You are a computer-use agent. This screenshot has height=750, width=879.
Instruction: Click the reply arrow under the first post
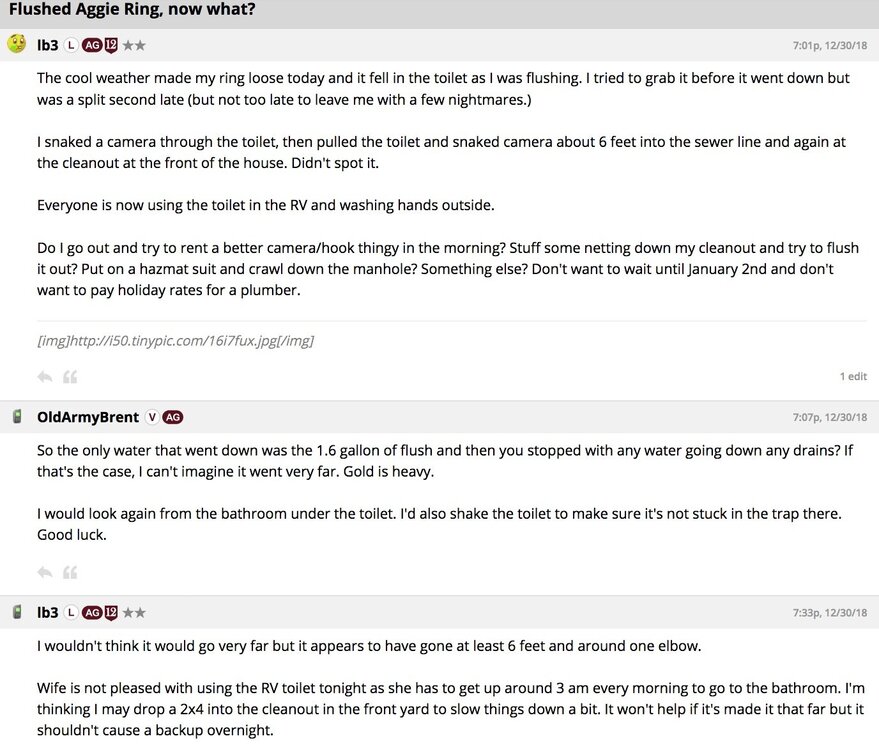click(44, 377)
